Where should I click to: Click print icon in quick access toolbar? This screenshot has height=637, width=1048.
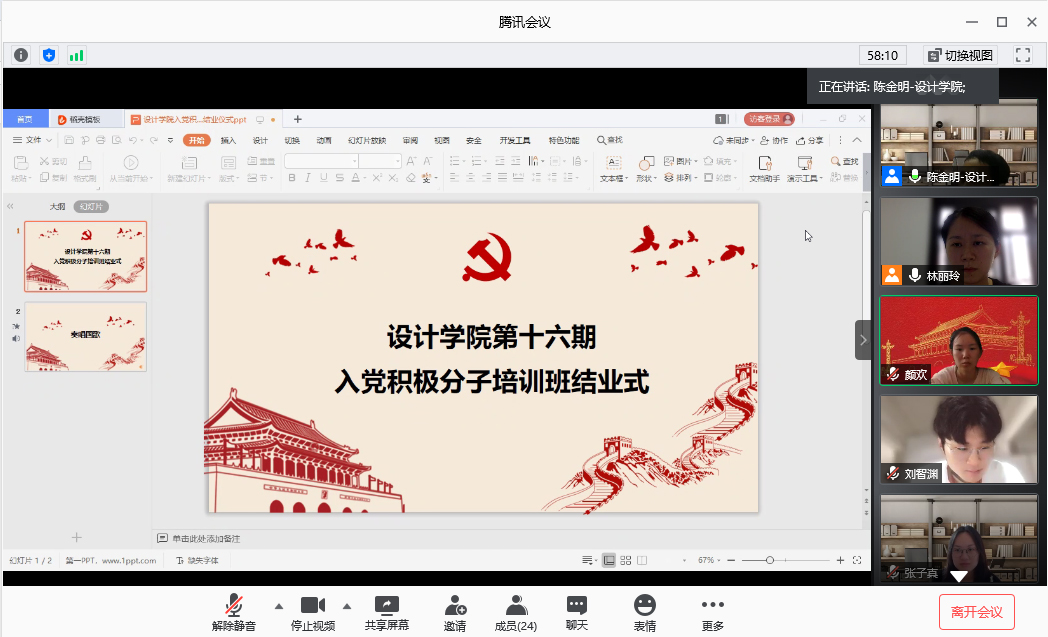100,140
